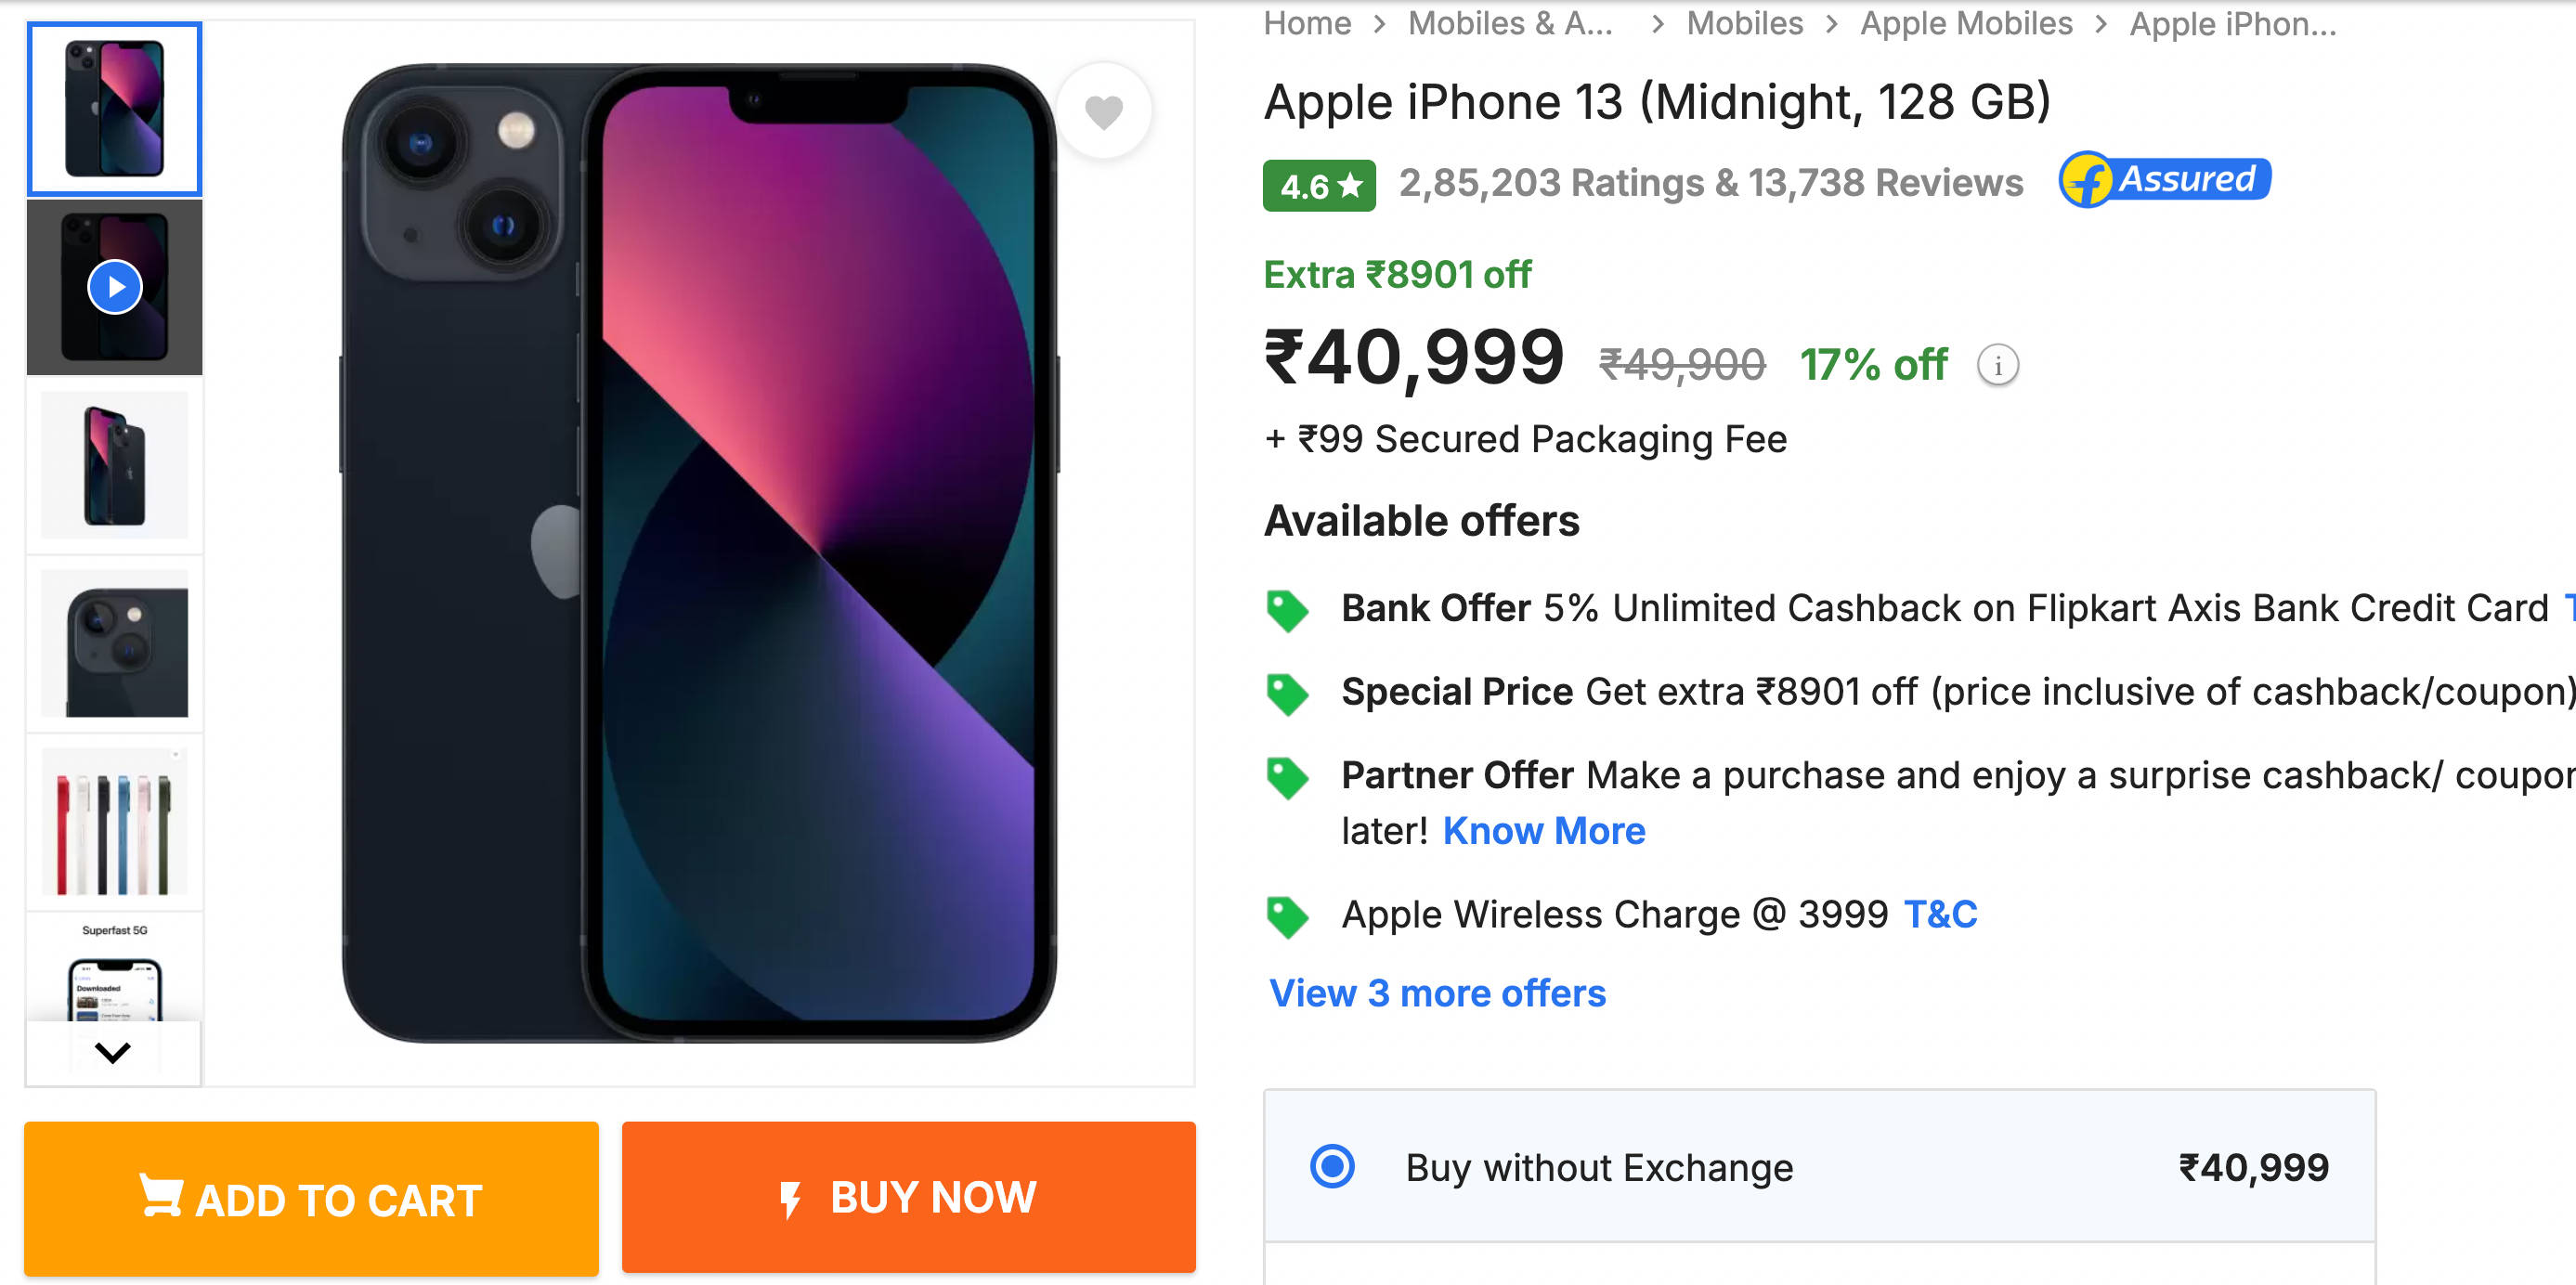The height and width of the screenshot is (1285, 2576).
Task: Click BUY NOW button
Action: click(908, 1197)
